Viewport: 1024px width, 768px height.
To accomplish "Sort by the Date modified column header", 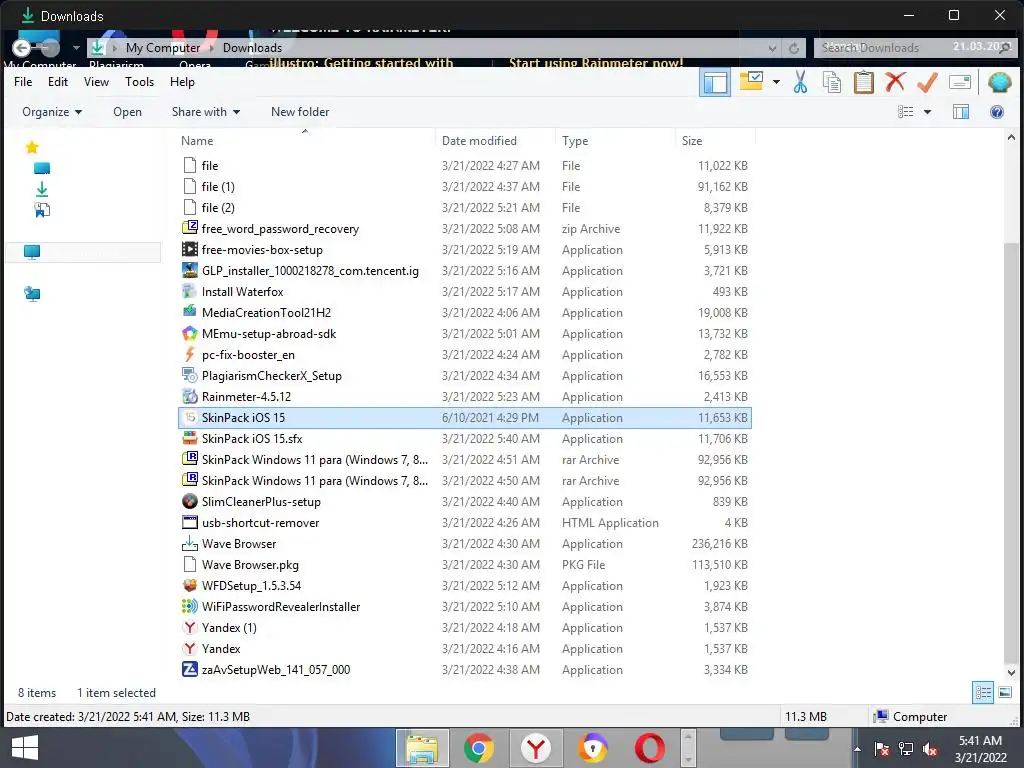I will pyautogui.click(x=479, y=140).
